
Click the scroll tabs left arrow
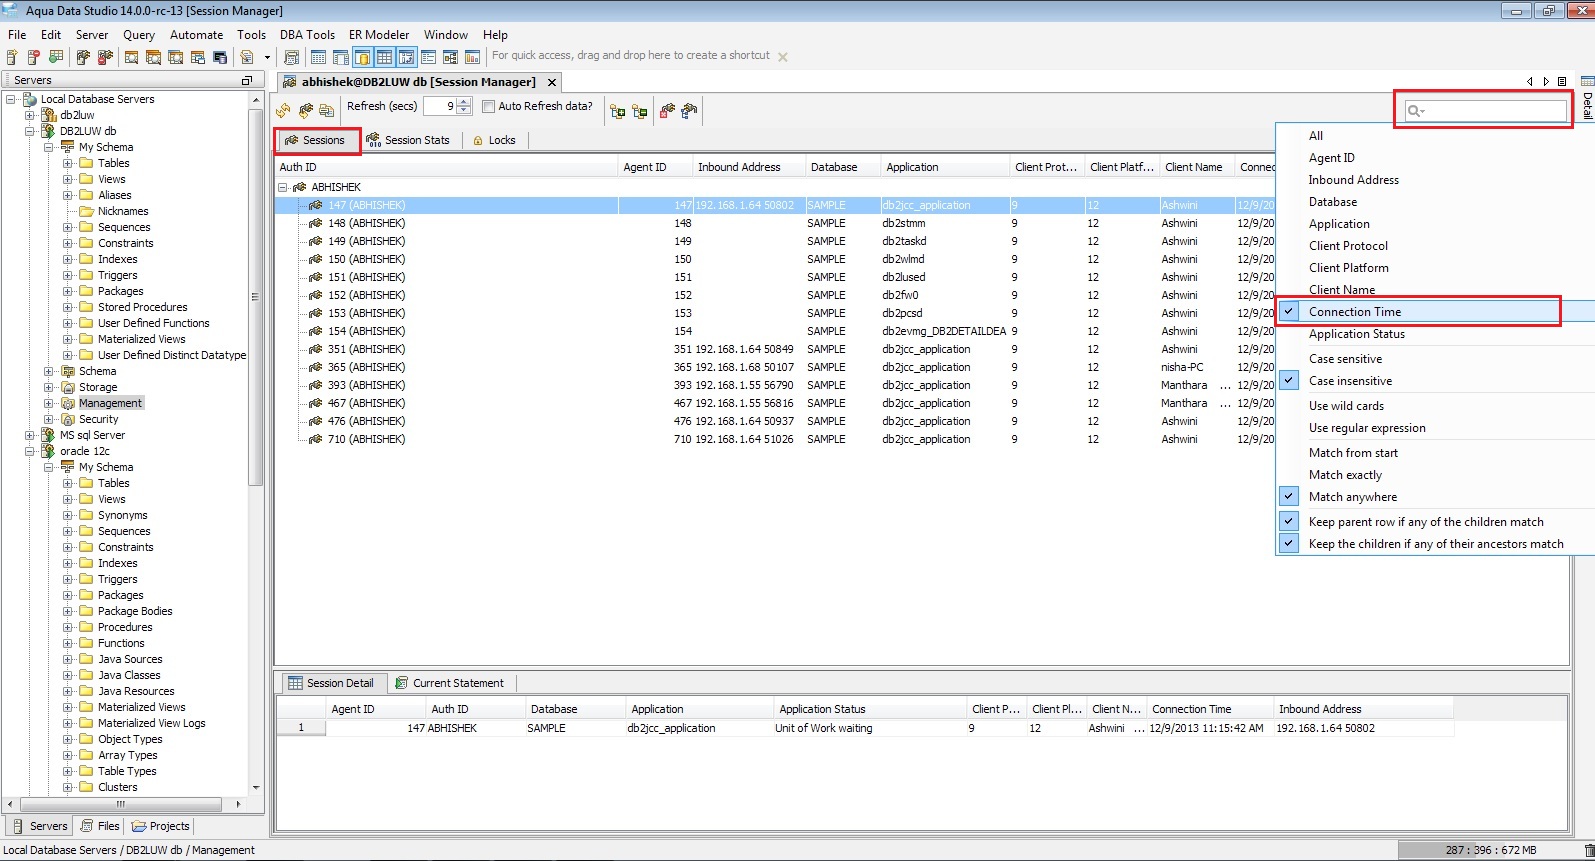click(x=1529, y=82)
